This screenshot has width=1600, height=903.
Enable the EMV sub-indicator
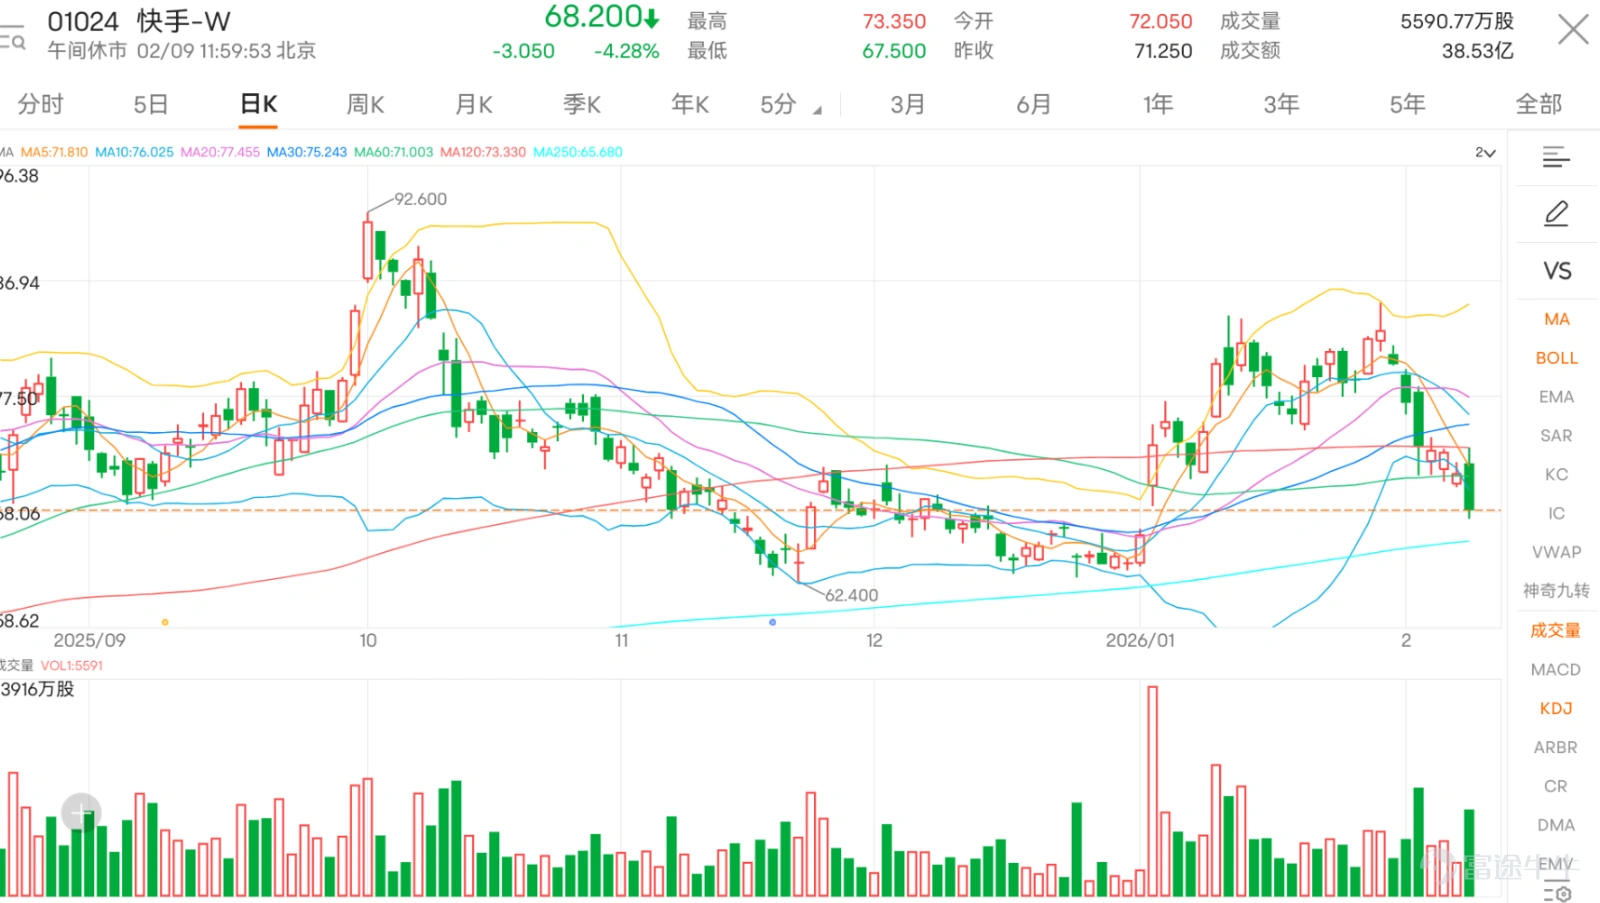point(1556,864)
